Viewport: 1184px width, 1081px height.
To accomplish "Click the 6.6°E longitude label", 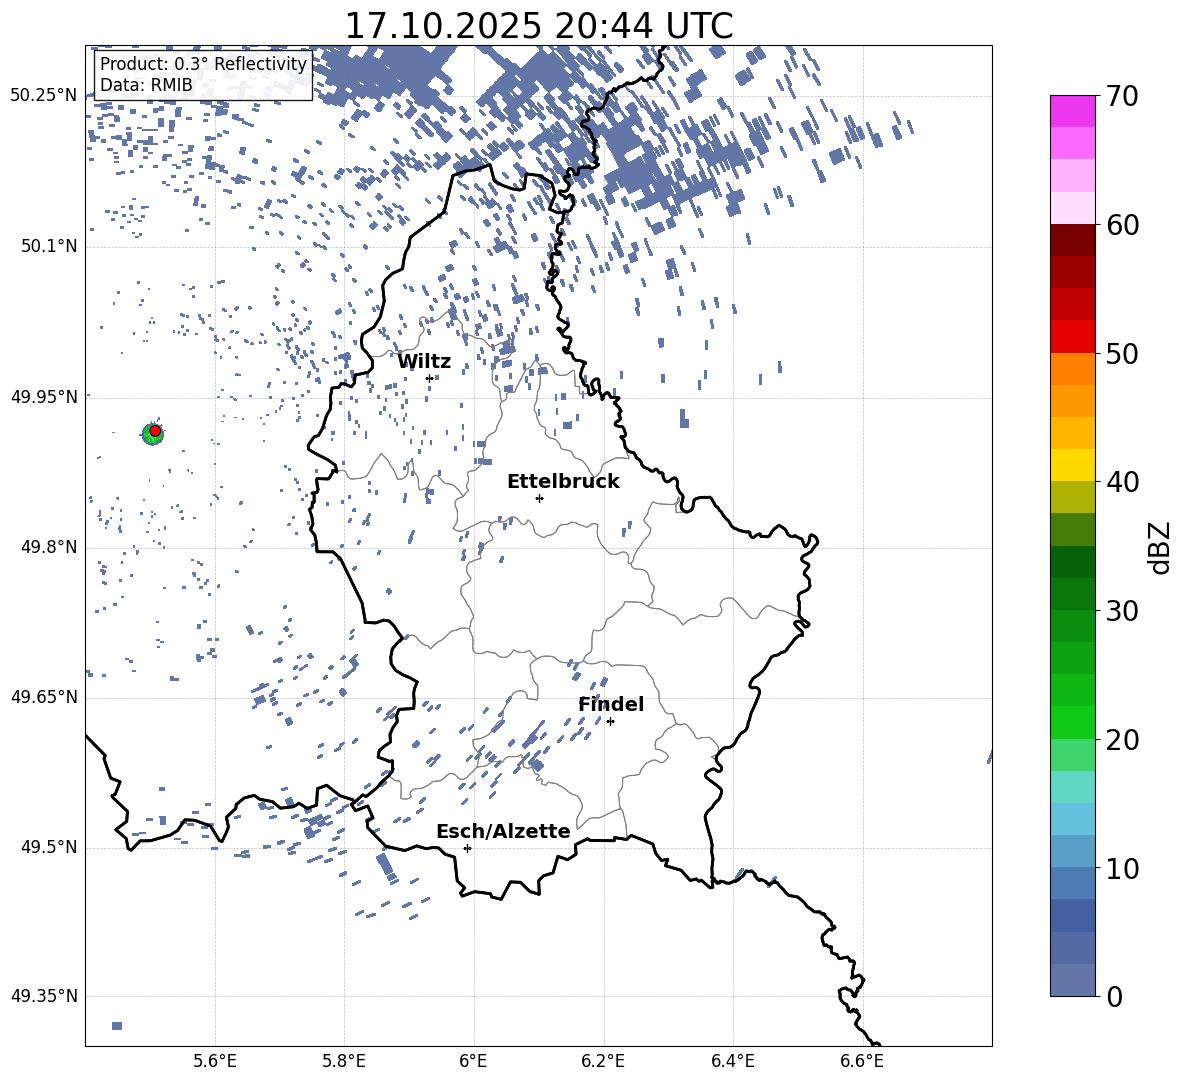I will [x=862, y=1061].
